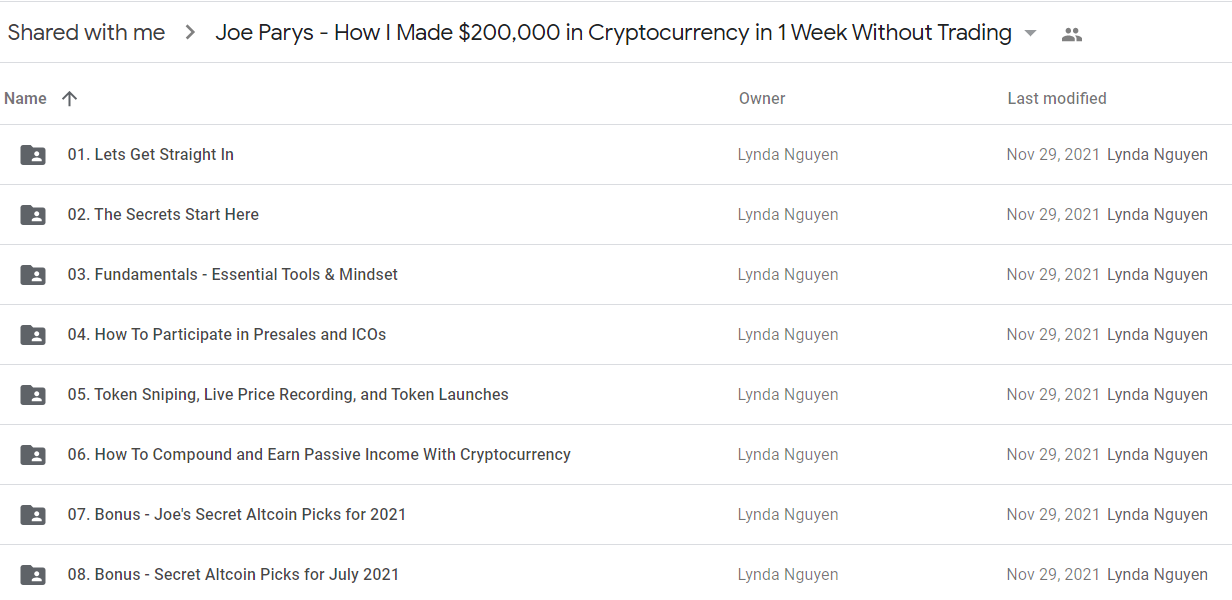Click folder icon of 03. Fundamentals row
Viewport: 1232px width, 600px height.
pos(33,275)
